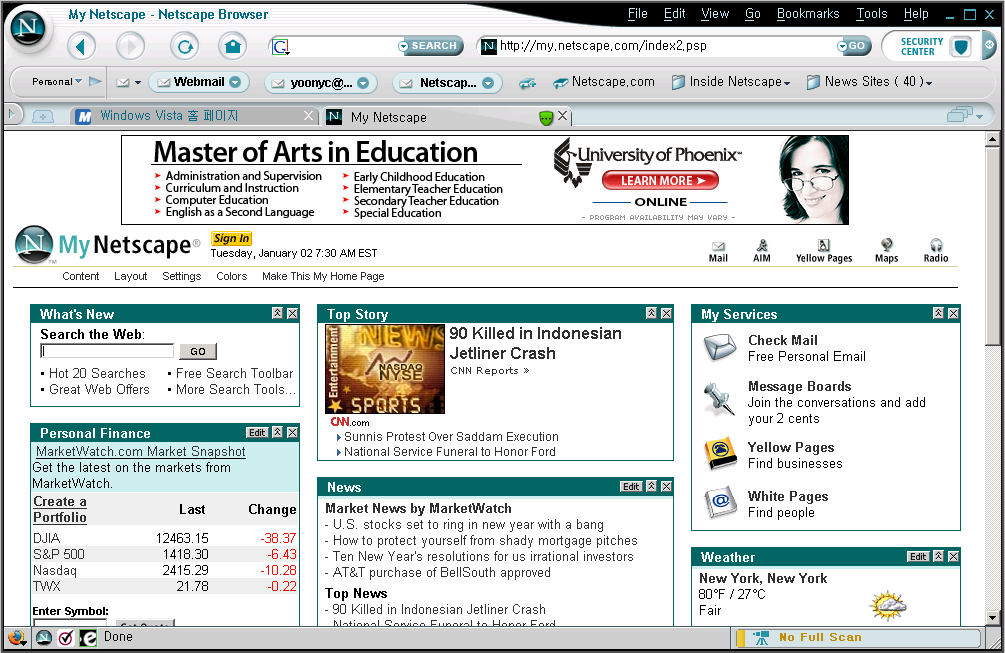Open Mail icon in page header

pos(718,251)
